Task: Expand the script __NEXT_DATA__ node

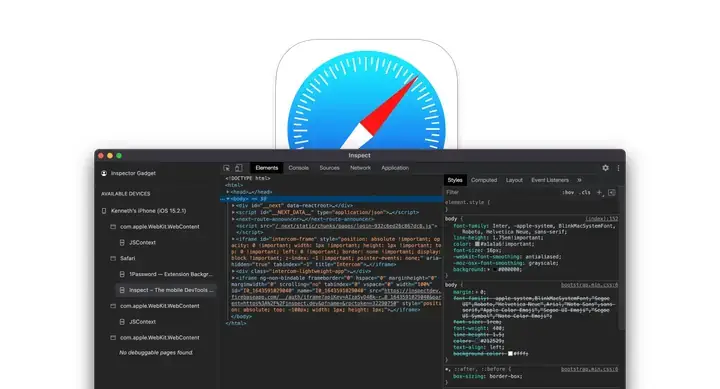Action: (233, 213)
